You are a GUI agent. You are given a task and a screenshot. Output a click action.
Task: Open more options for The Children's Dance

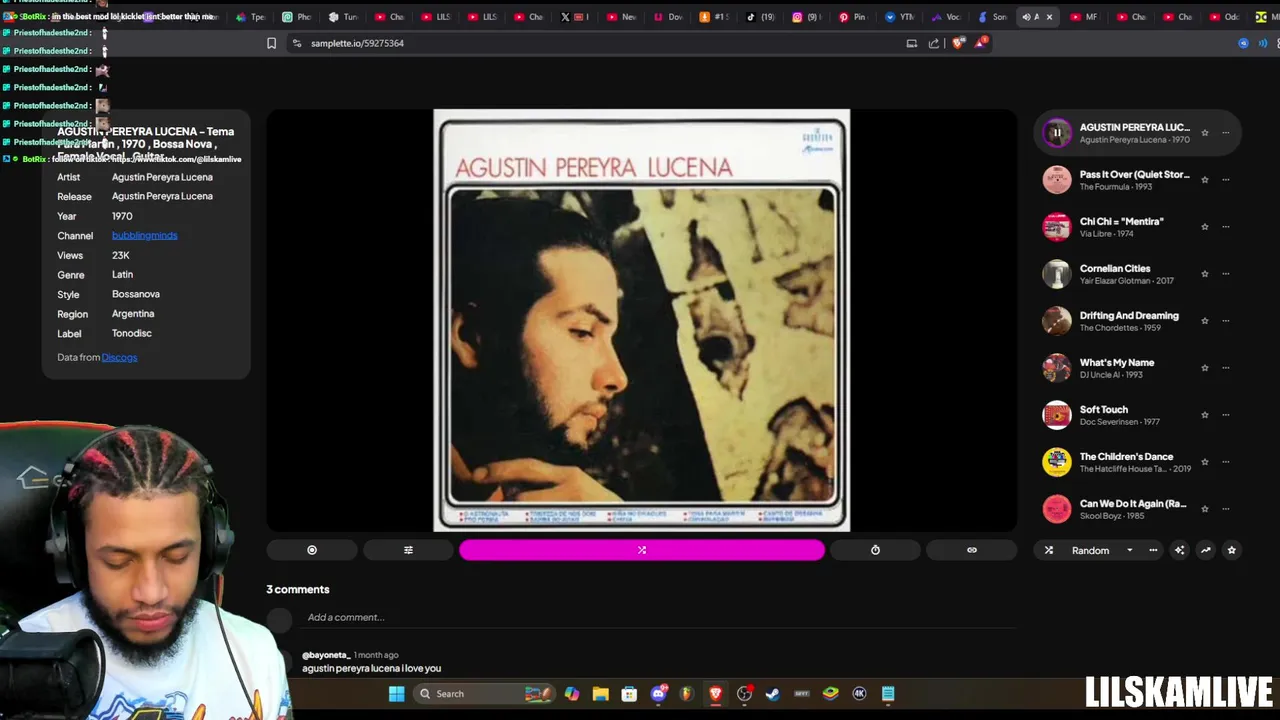click(1226, 462)
